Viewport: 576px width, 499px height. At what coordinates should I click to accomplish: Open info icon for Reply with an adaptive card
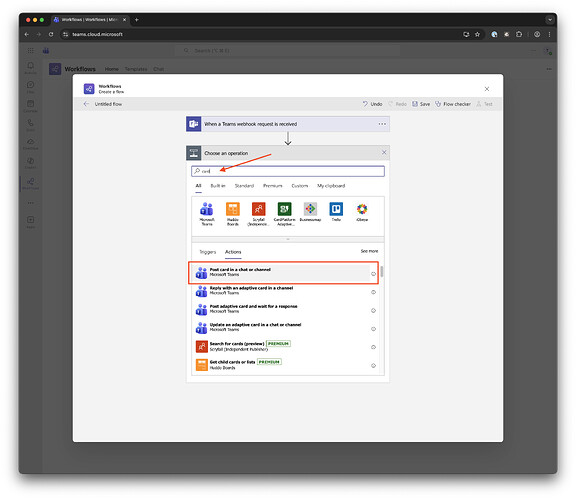pos(373,292)
